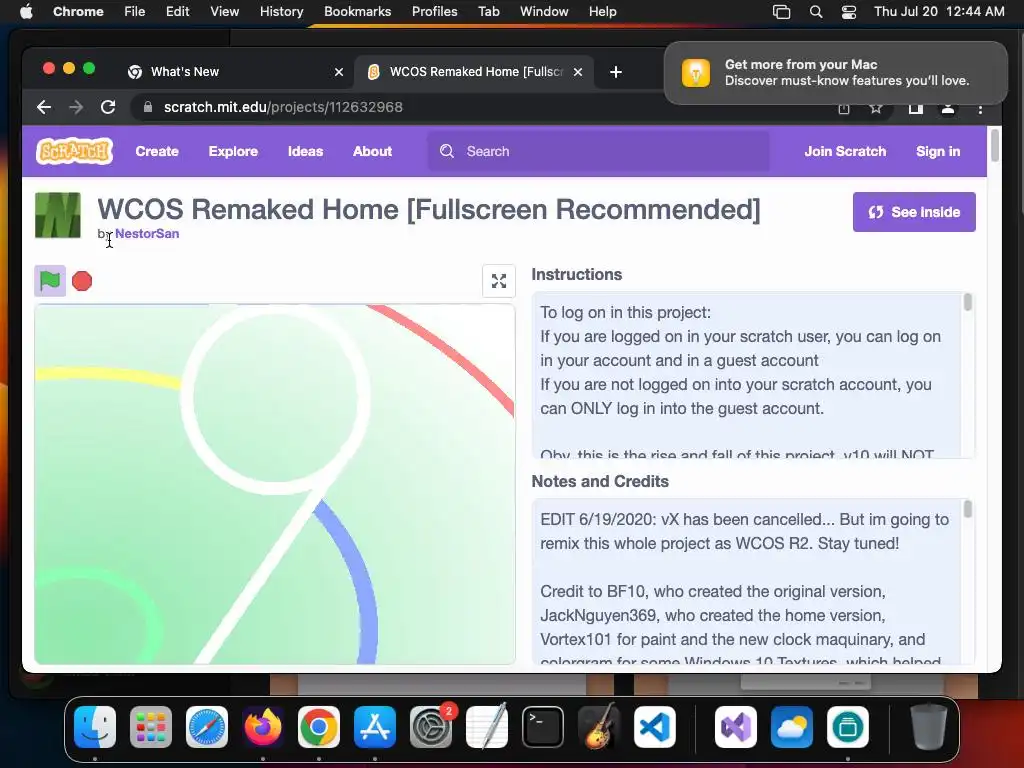Open Finder from the Dock

click(x=95, y=727)
